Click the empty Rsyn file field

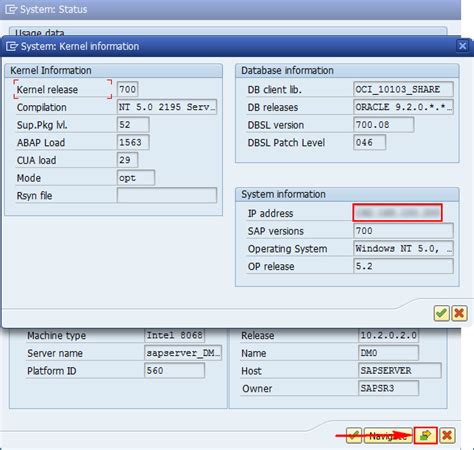[x=167, y=195]
